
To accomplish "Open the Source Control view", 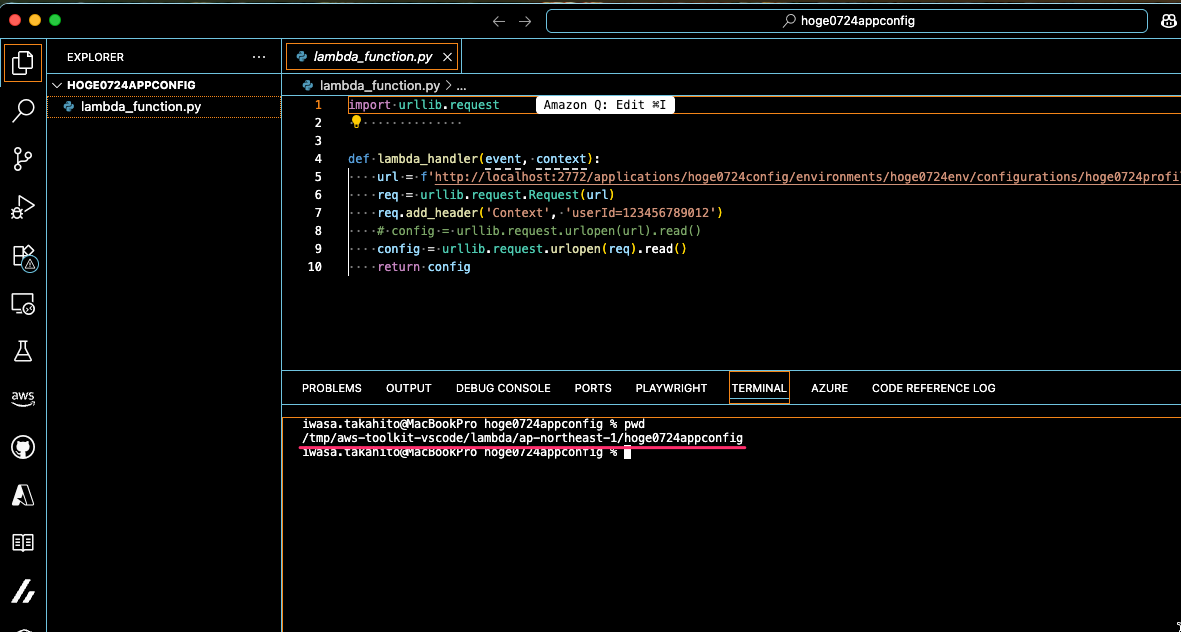I will (x=23, y=159).
